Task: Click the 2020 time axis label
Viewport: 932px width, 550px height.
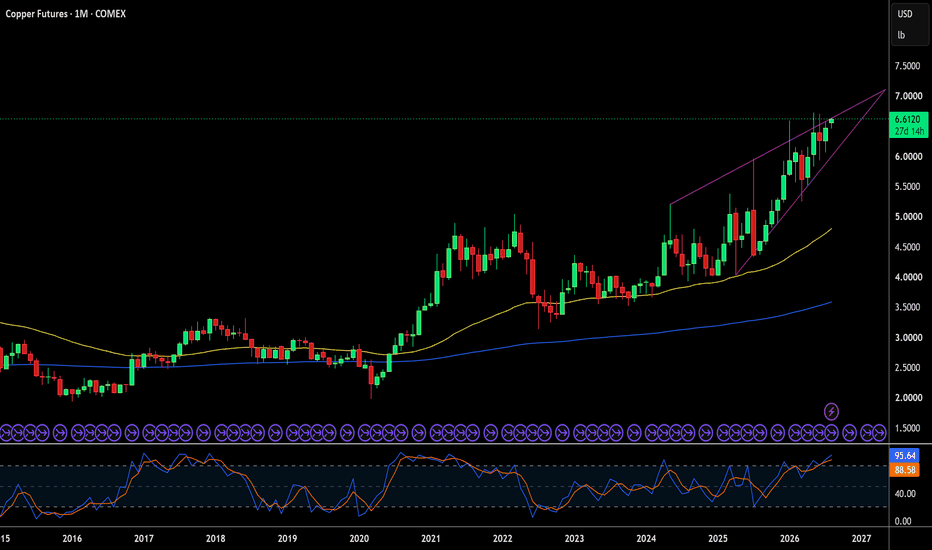Action: pos(359,539)
